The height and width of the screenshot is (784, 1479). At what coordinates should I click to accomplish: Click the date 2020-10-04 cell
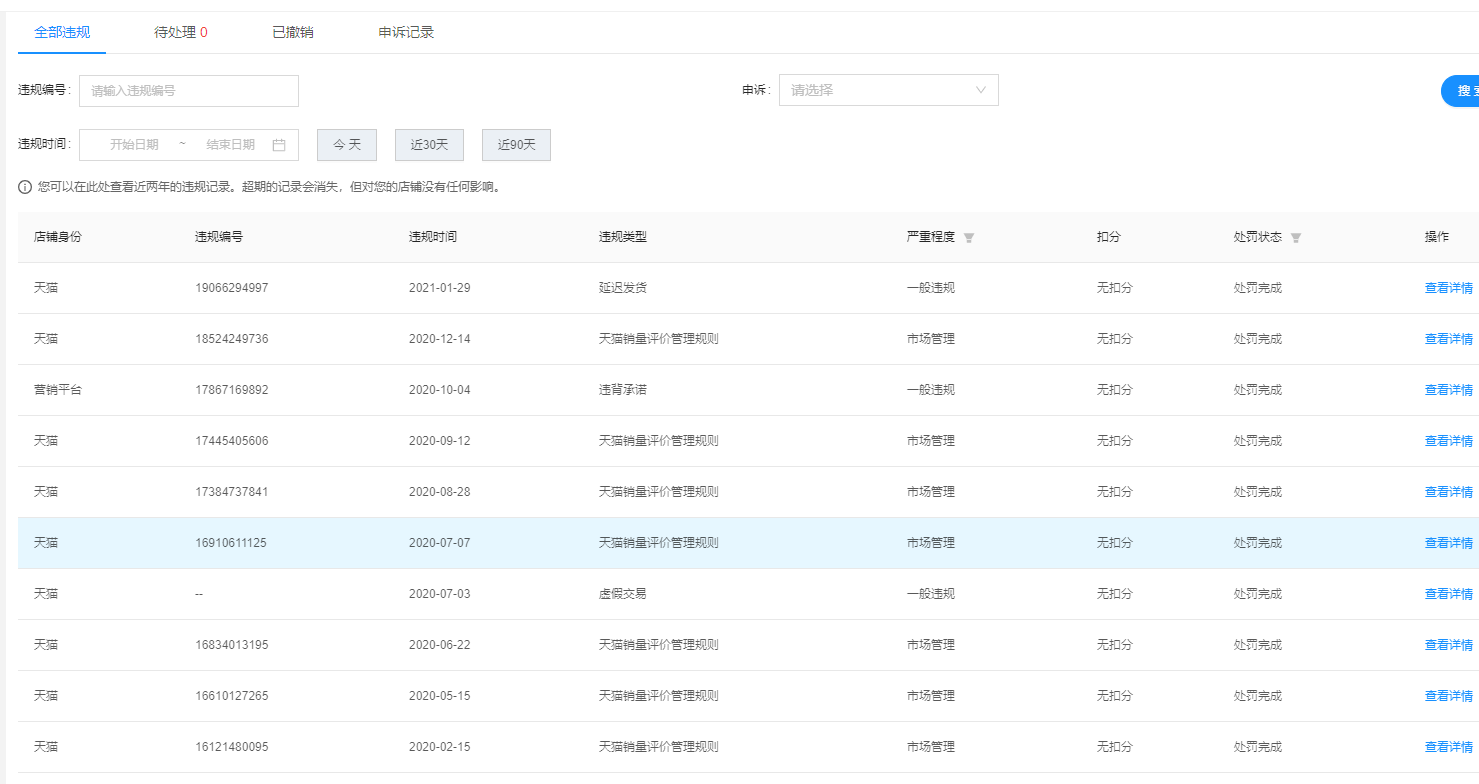440,390
